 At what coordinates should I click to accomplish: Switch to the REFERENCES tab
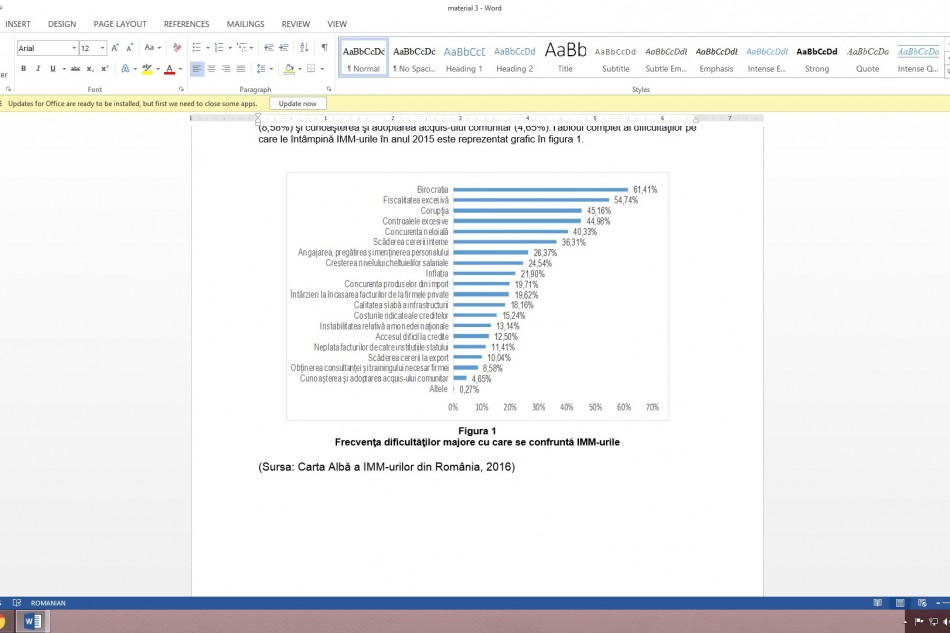[186, 24]
